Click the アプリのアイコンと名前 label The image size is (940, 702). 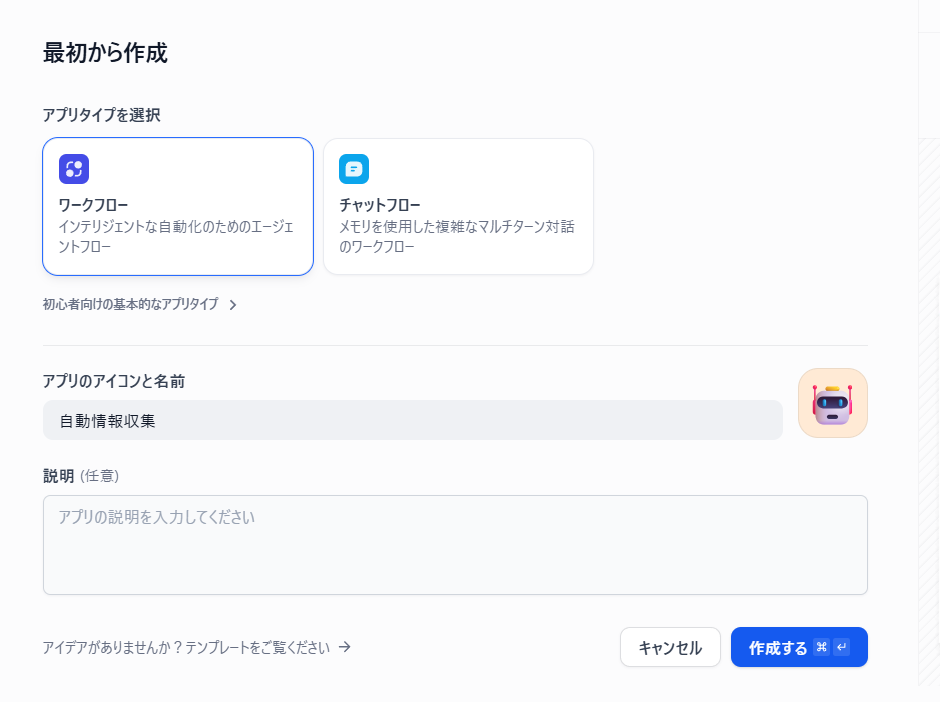coord(113,381)
